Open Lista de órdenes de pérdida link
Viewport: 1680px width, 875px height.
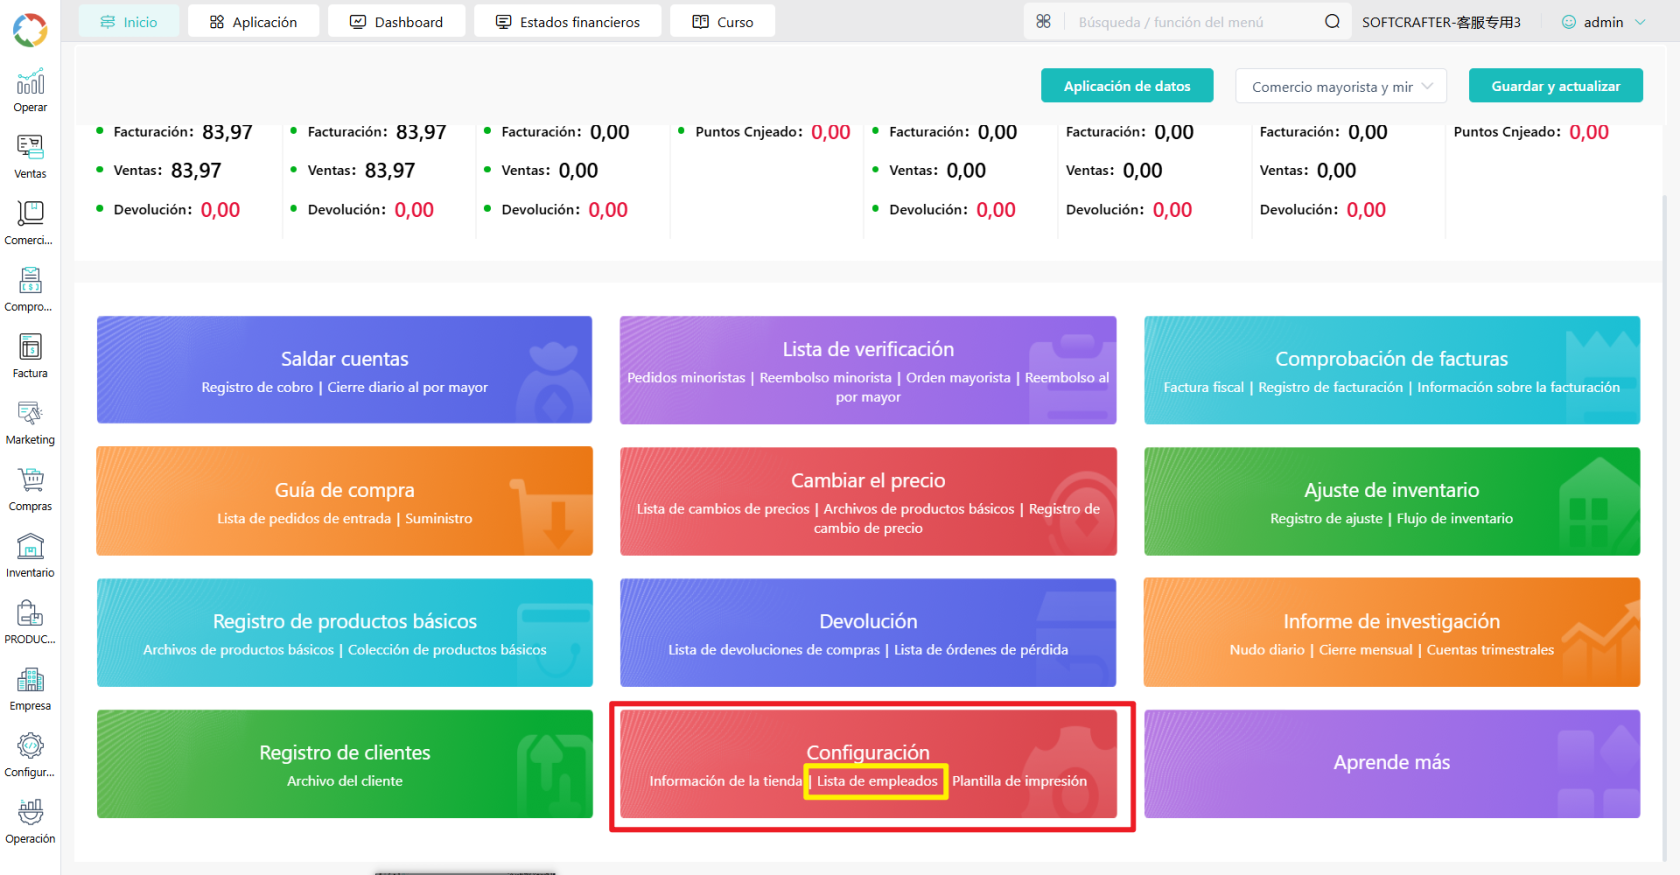tap(981, 650)
